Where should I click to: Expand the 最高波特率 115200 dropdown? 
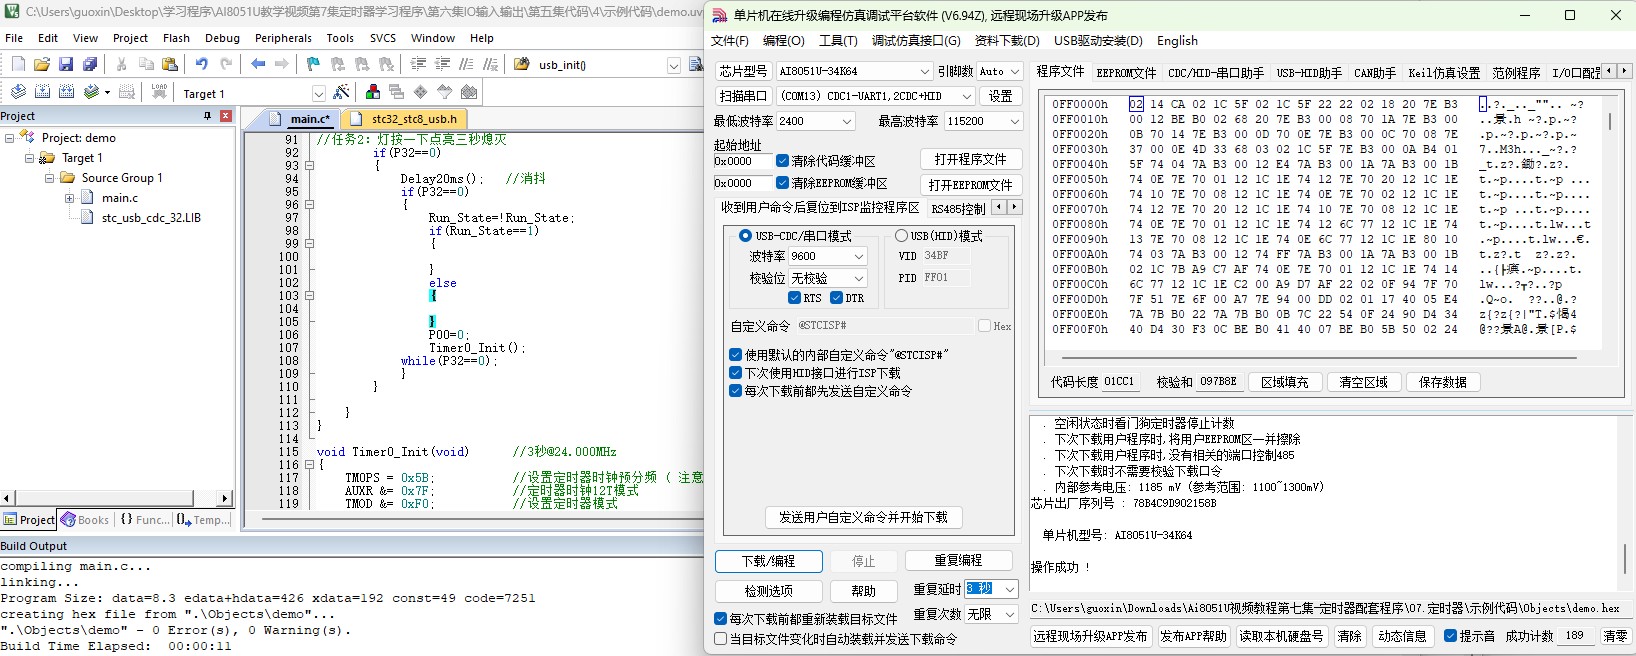[1014, 122]
